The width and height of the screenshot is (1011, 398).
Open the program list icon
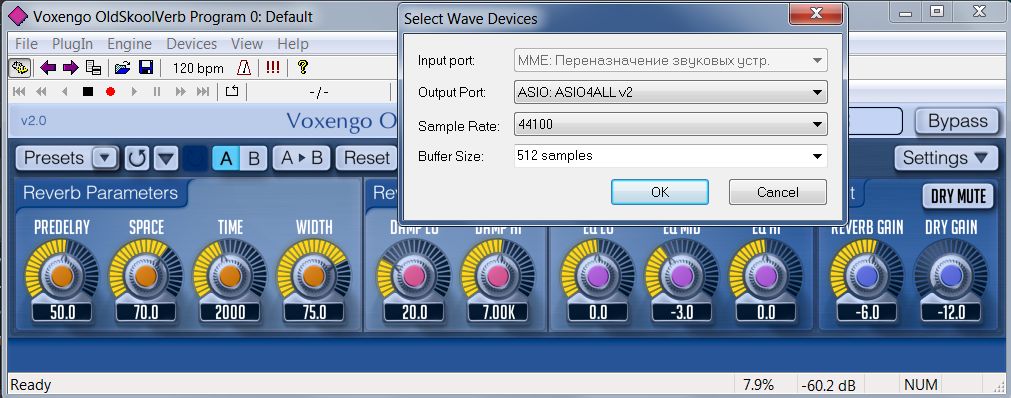(93, 68)
